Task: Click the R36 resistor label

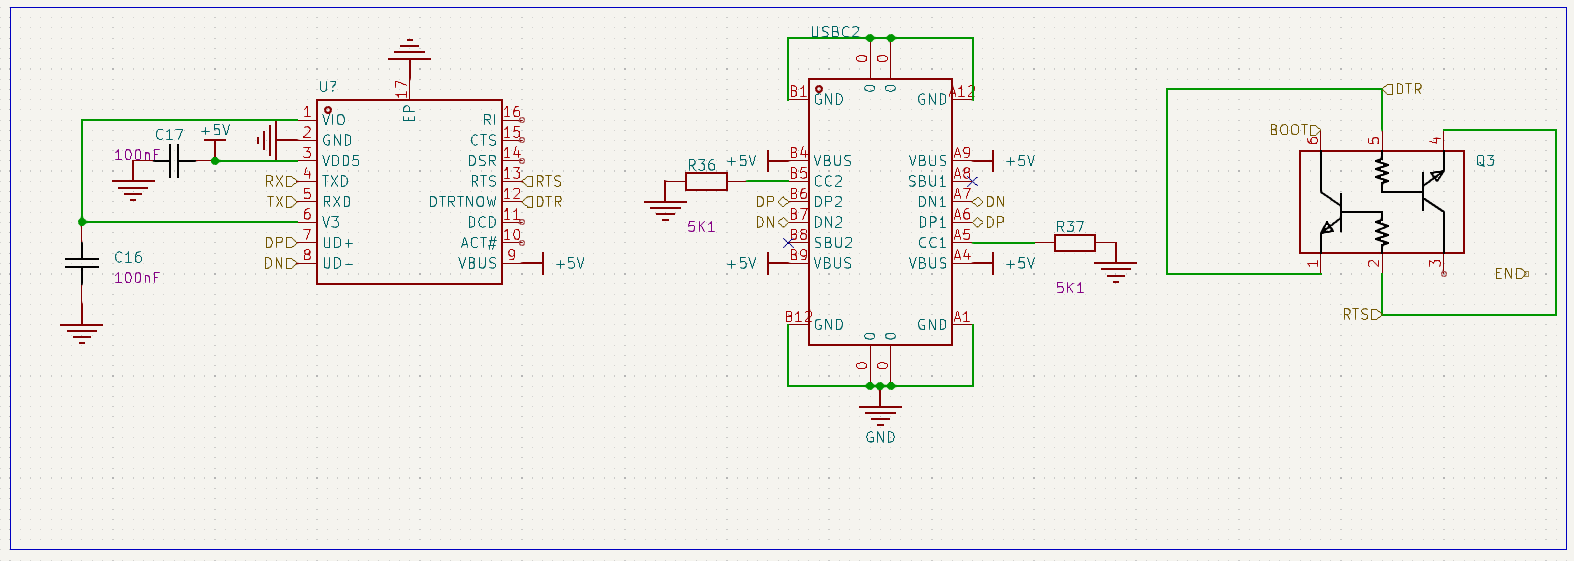Action: pyautogui.click(x=702, y=165)
